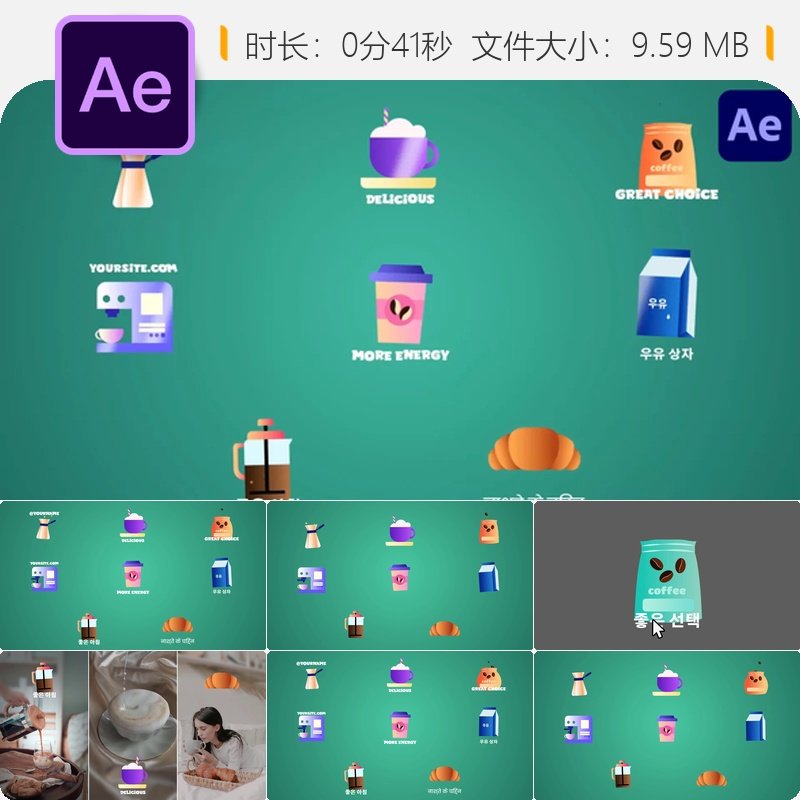Click the large purple After Effects logo

point(125,85)
